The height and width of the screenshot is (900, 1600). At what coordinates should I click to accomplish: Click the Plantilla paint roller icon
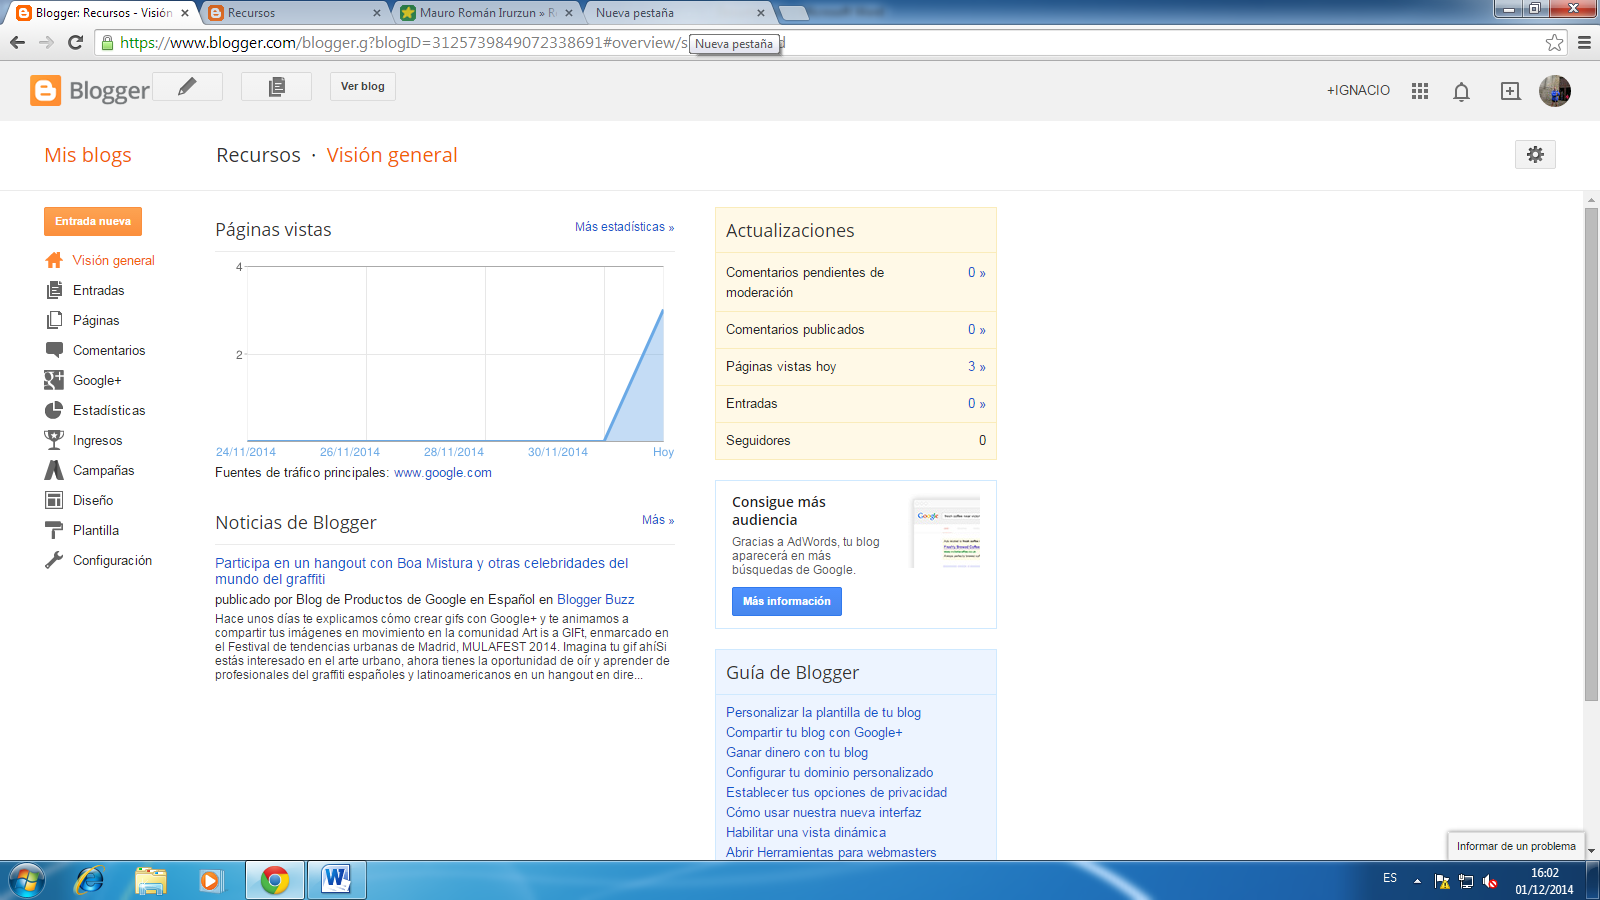pyautogui.click(x=54, y=530)
